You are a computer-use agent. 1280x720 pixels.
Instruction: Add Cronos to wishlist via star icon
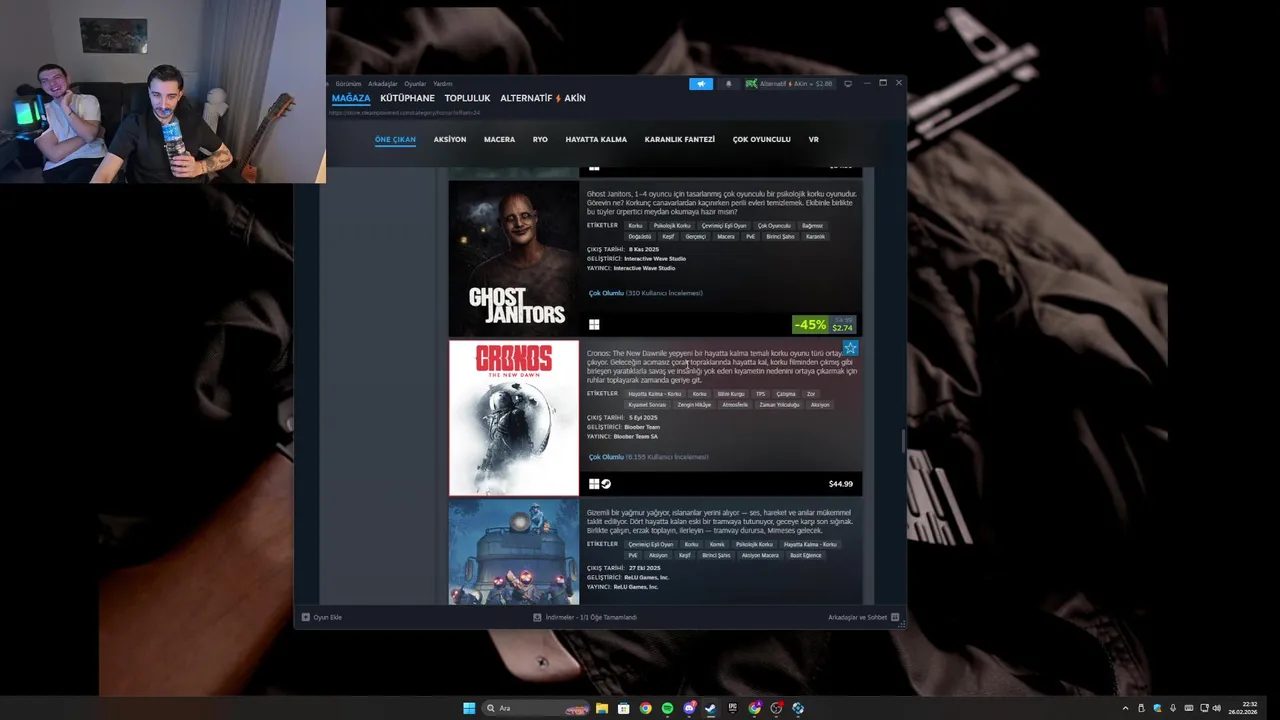(x=850, y=348)
